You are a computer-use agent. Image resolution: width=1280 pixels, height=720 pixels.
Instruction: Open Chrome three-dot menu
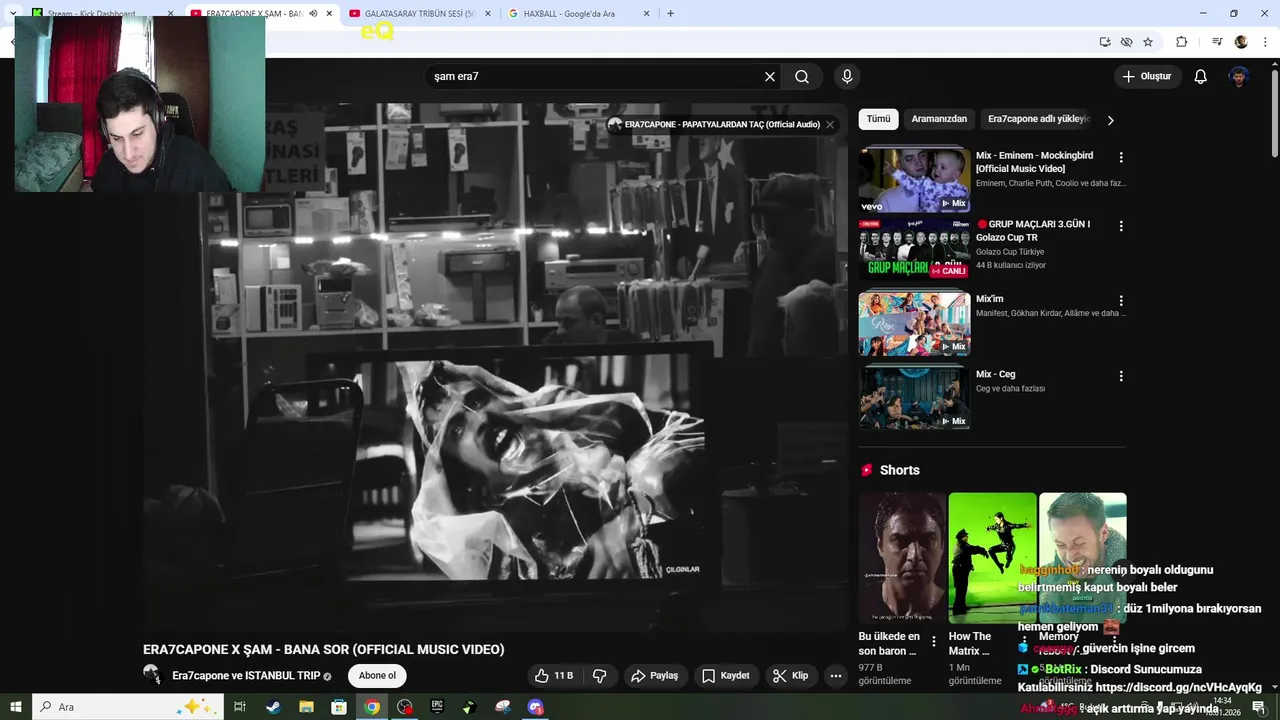point(1266,42)
